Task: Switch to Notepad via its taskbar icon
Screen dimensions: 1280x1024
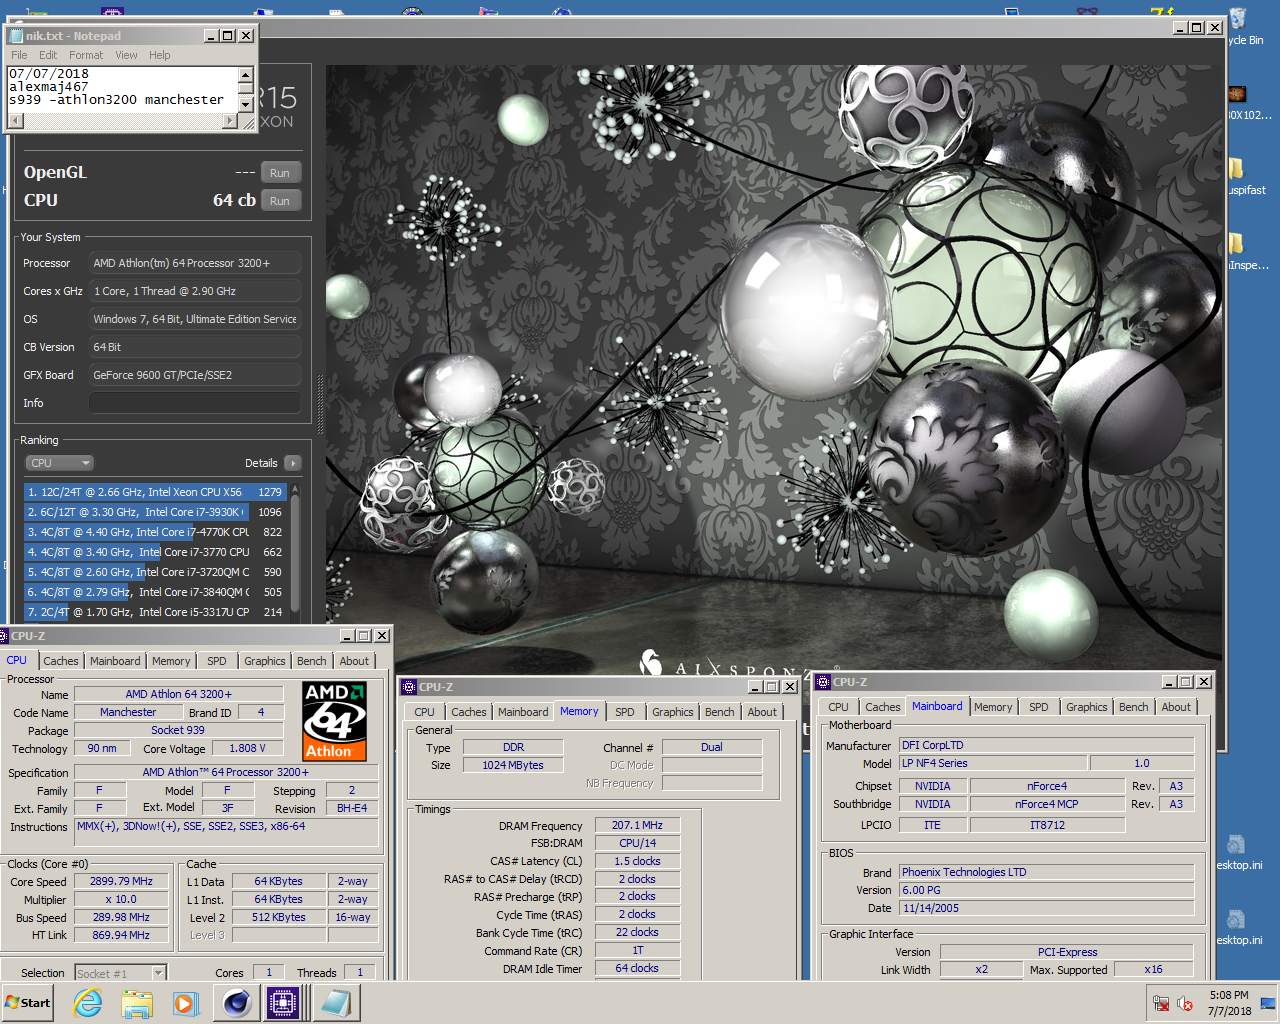Action: tap(335, 1003)
